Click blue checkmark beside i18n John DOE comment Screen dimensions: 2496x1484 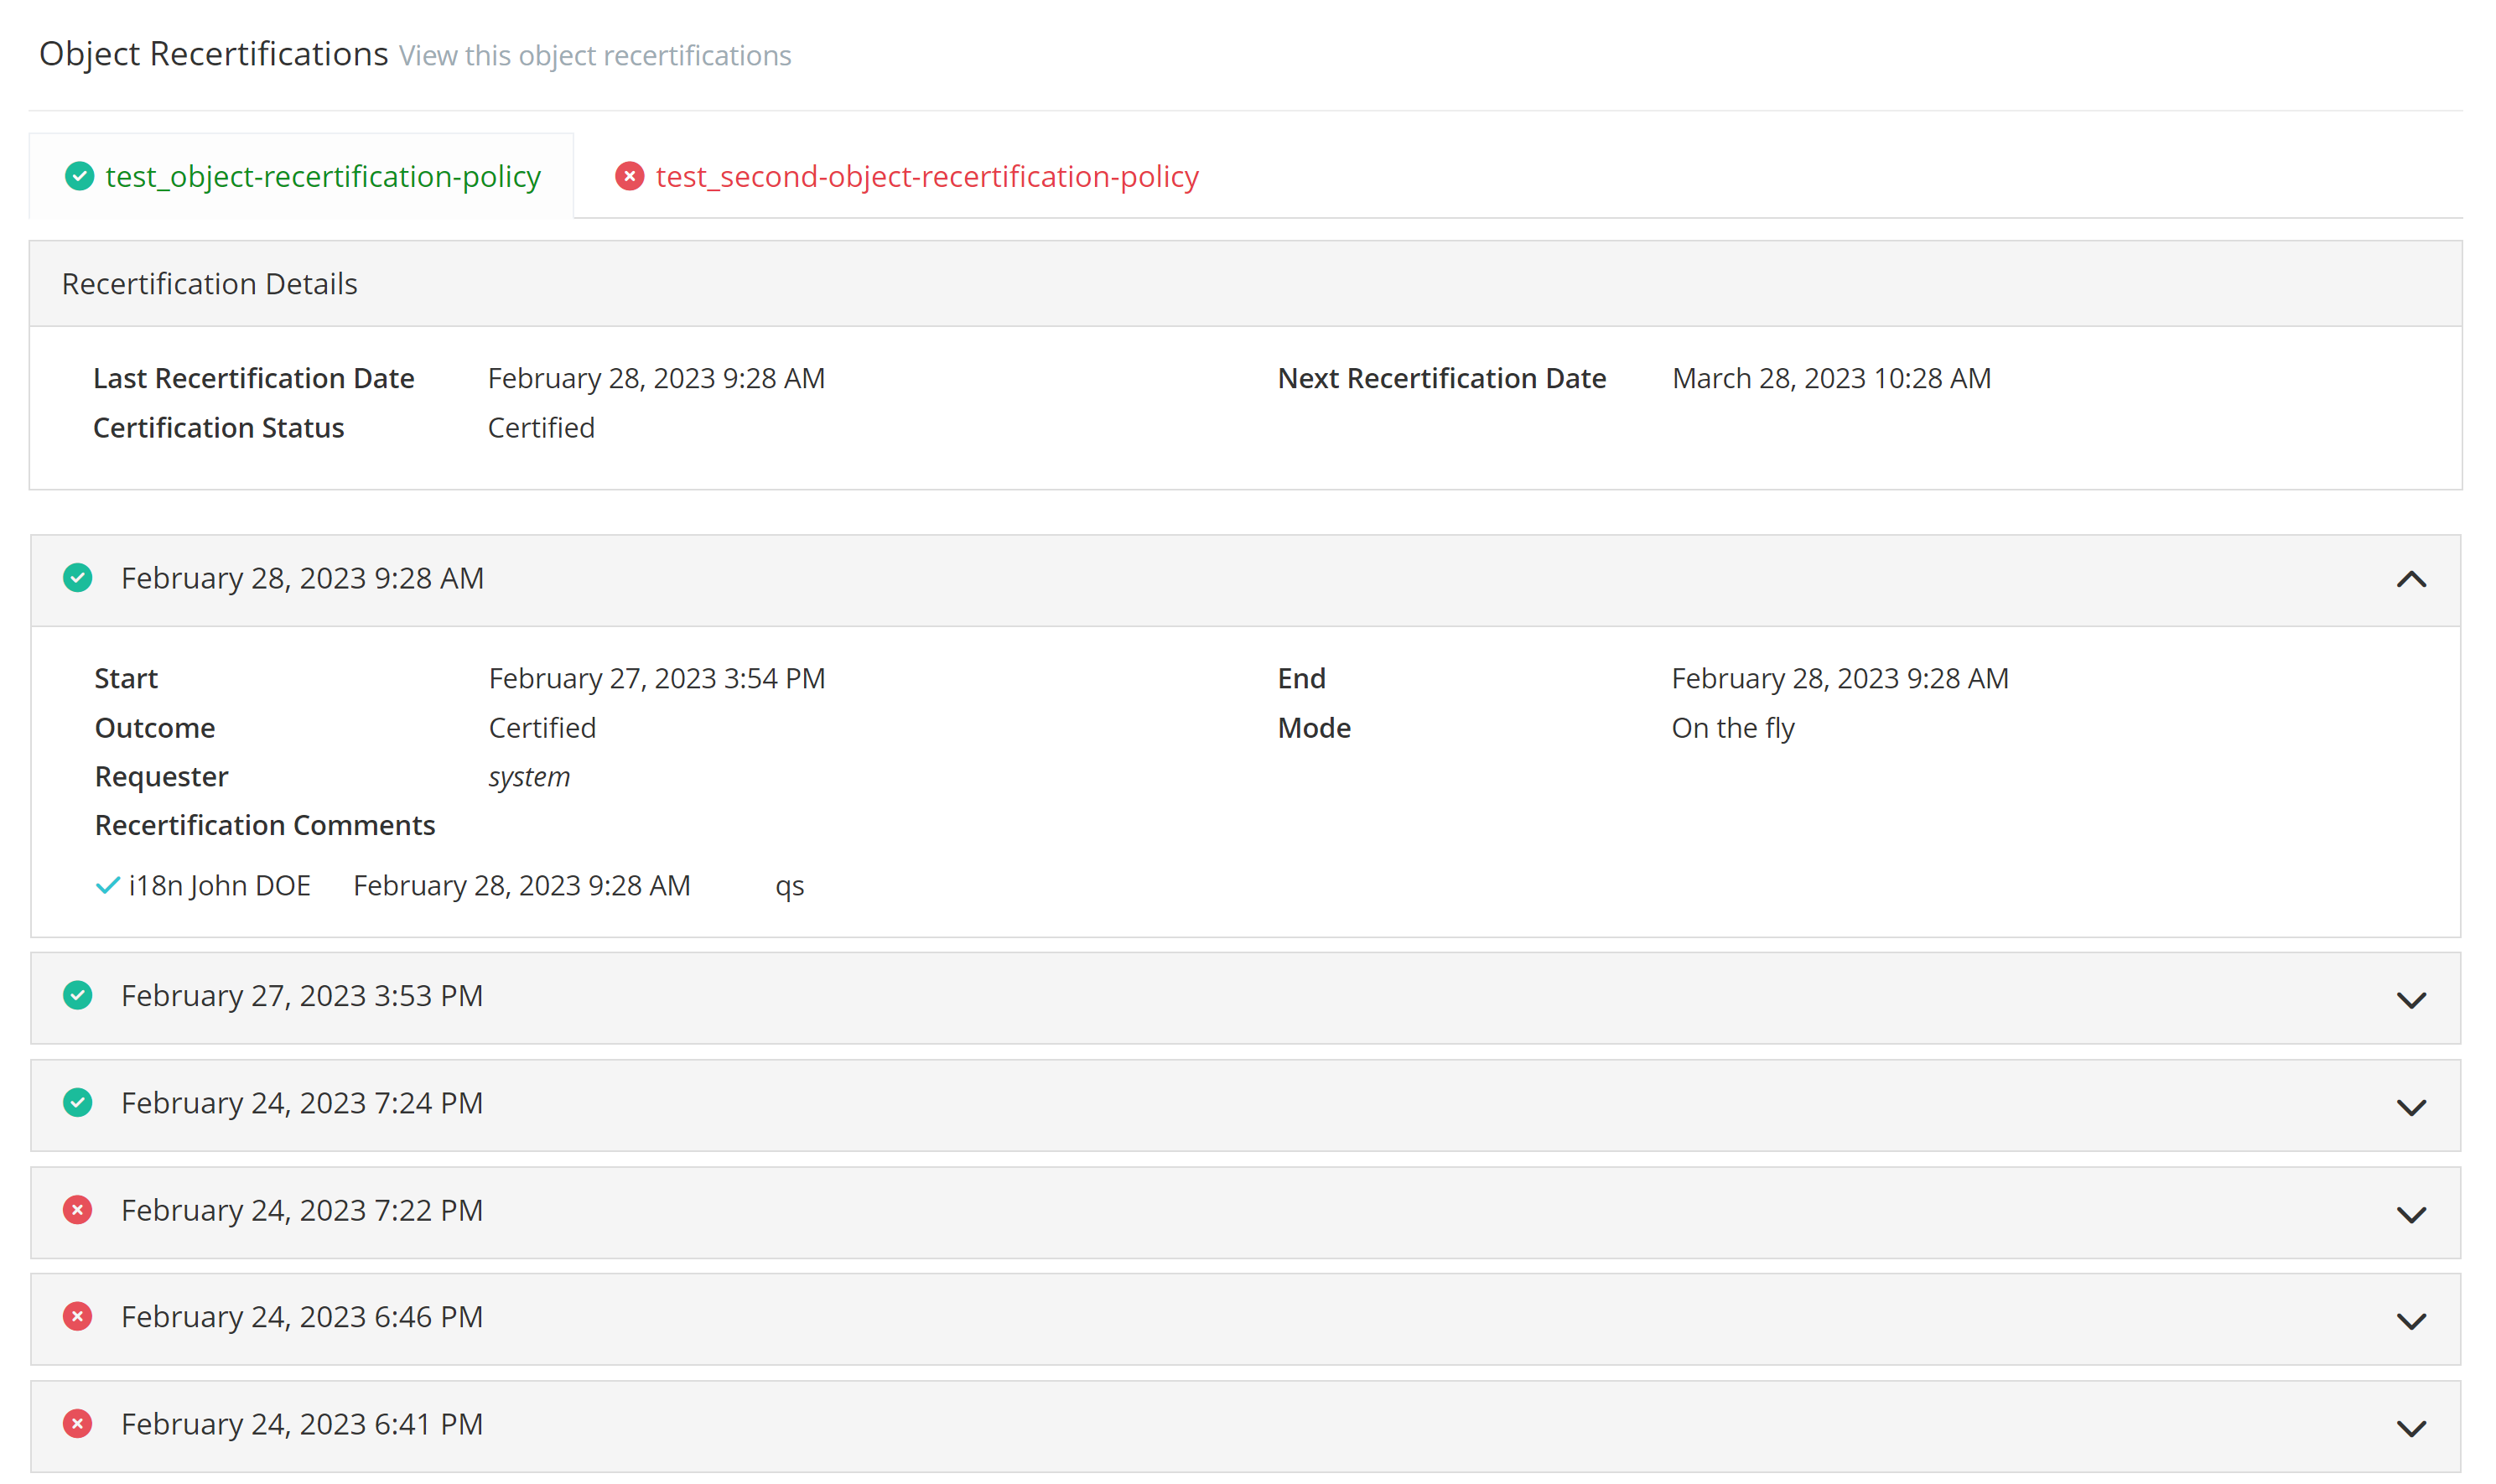tap(107, 885)
